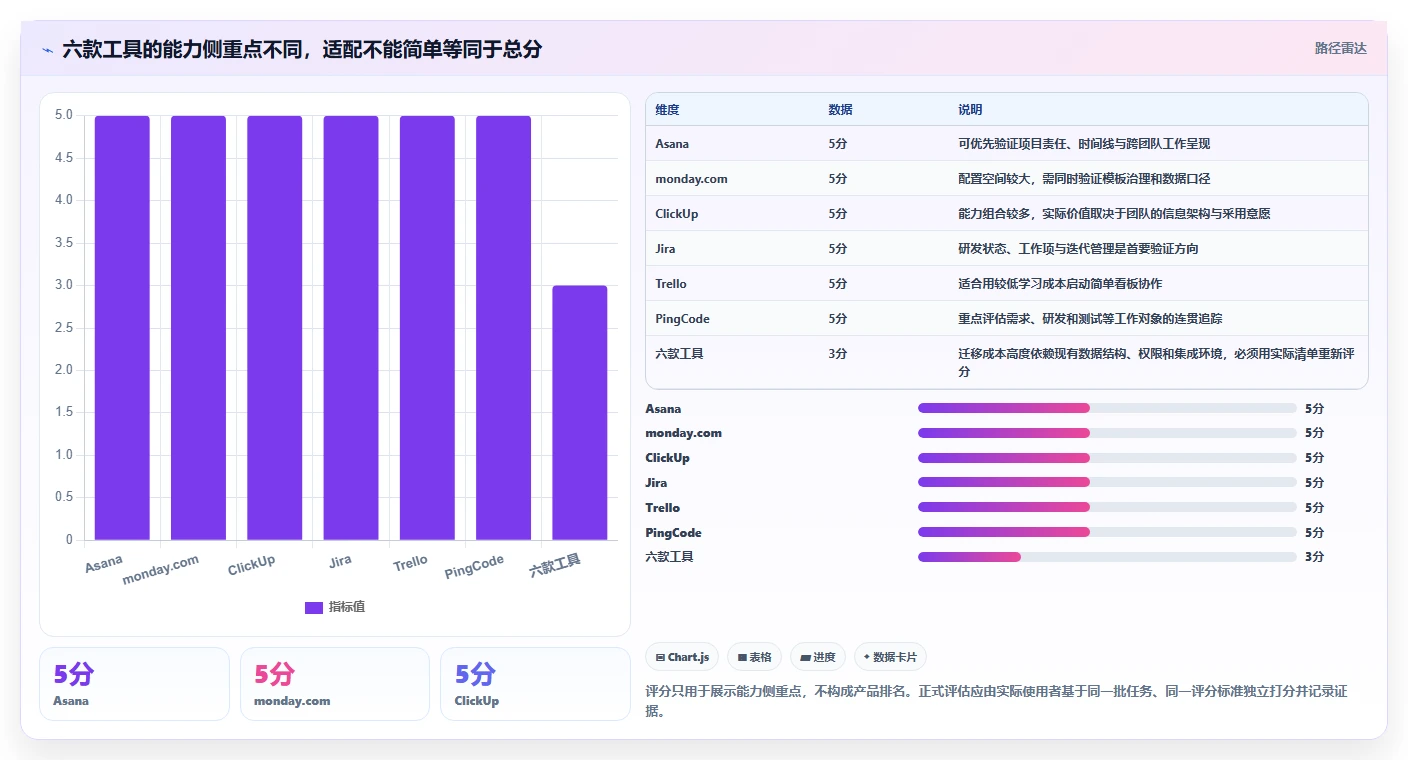Click the 六款工具 x-axis label
The height and width of the screenshot is (760, 1408).
point(555,566)
